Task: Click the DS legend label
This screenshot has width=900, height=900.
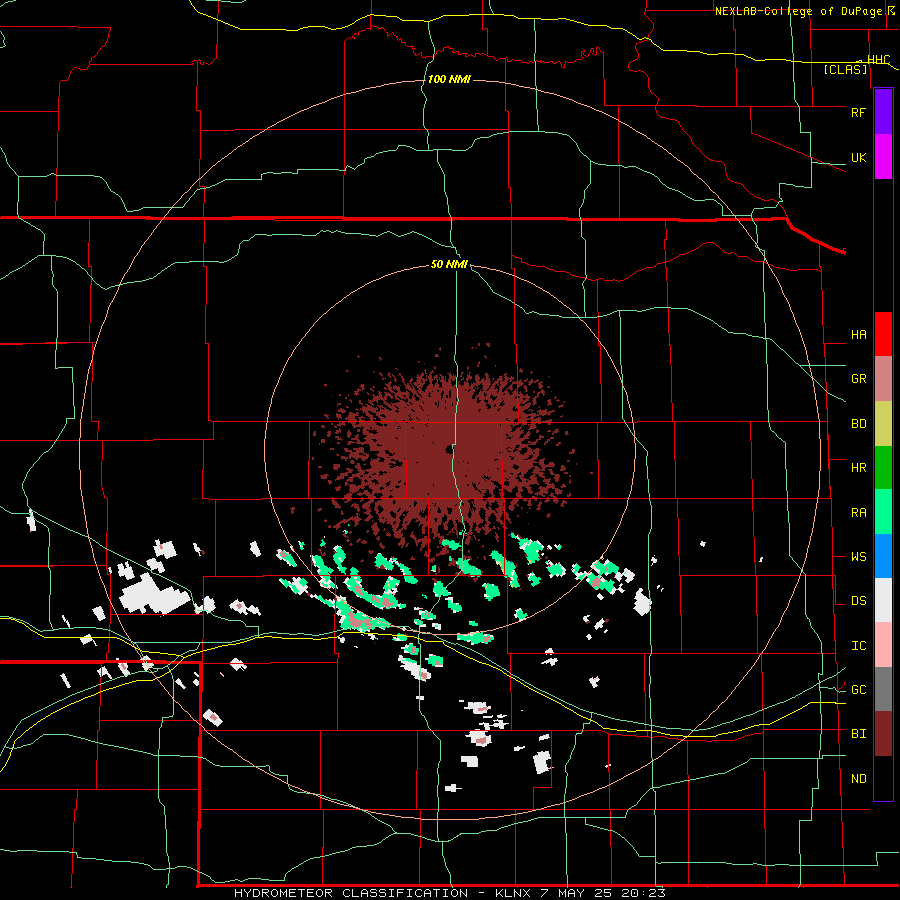Action: (x=858, y=601)
